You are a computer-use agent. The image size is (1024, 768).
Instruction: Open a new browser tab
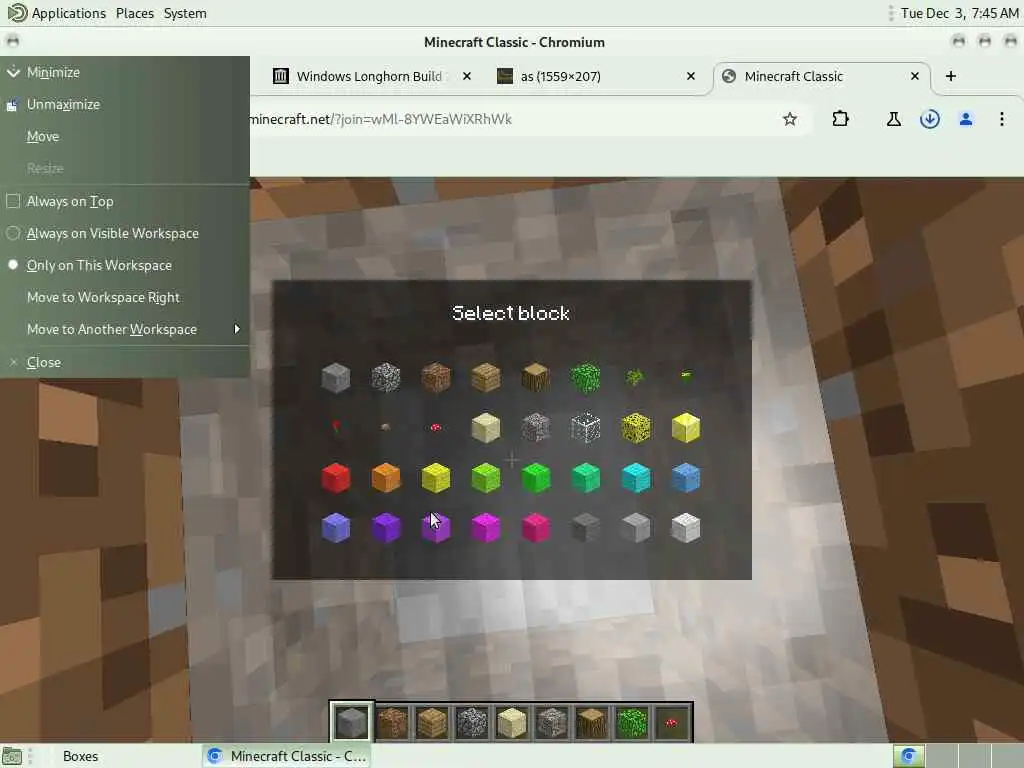951,76
